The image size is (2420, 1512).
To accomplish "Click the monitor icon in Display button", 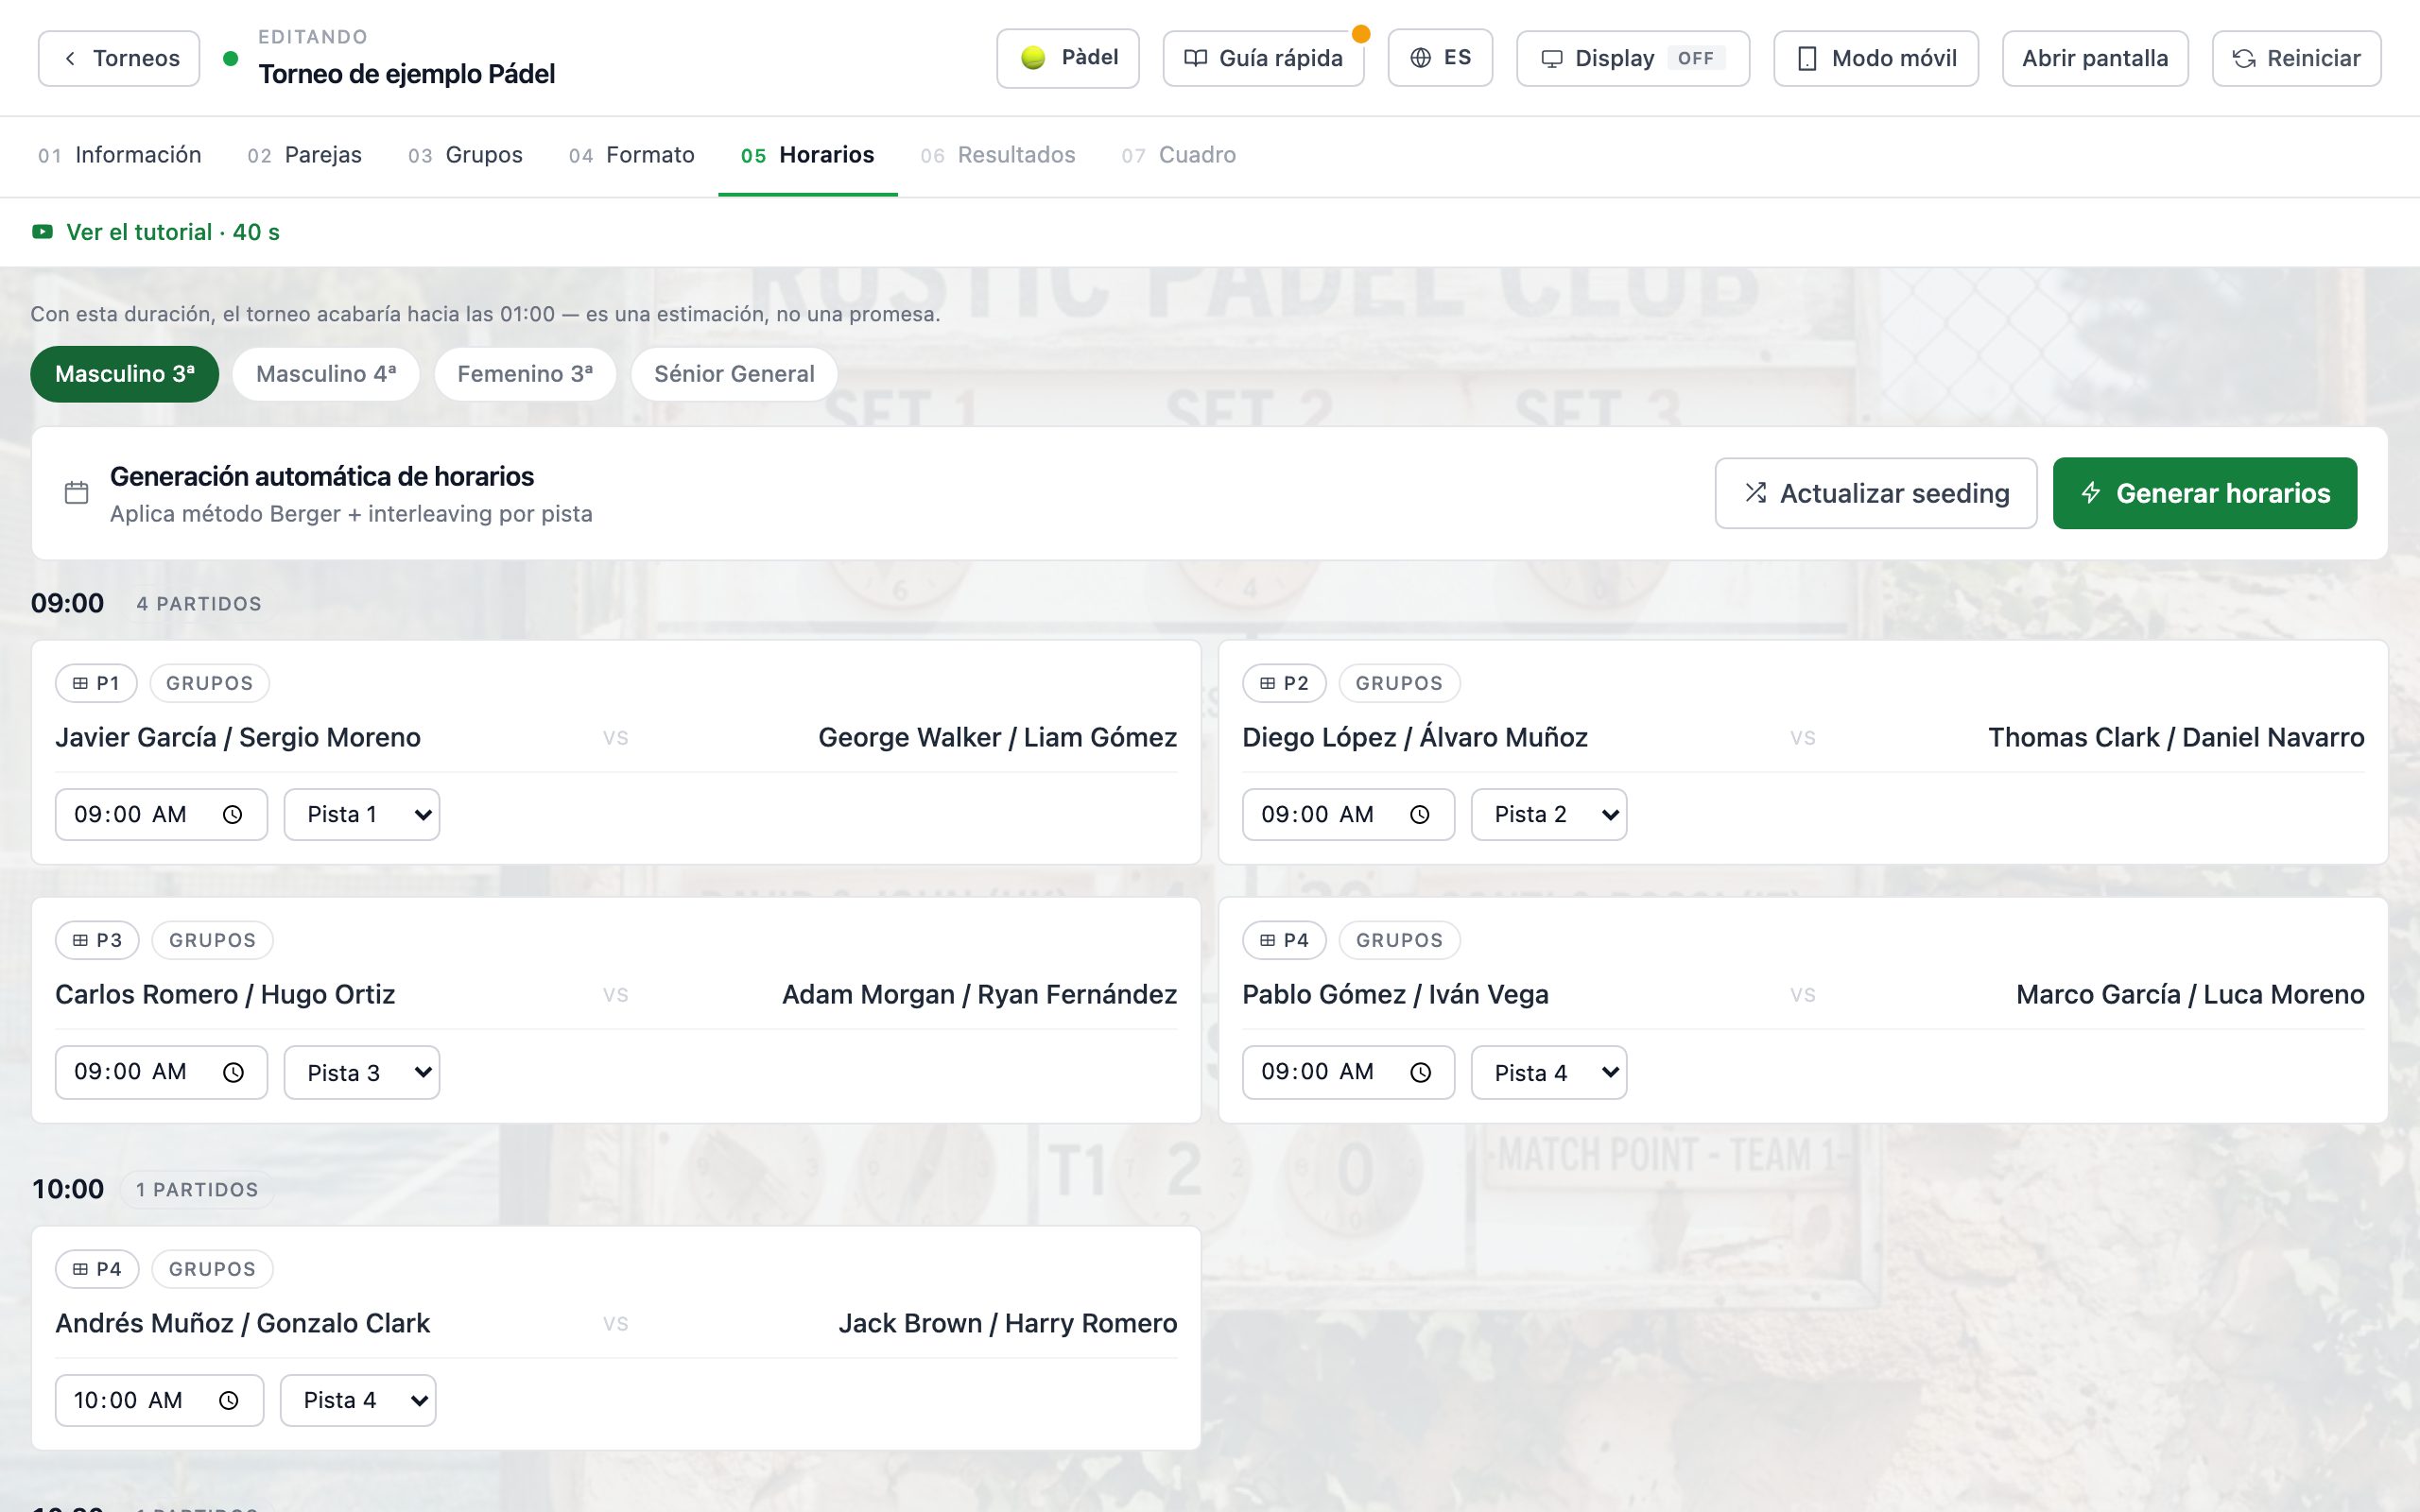I will (x=1551, y=59).
